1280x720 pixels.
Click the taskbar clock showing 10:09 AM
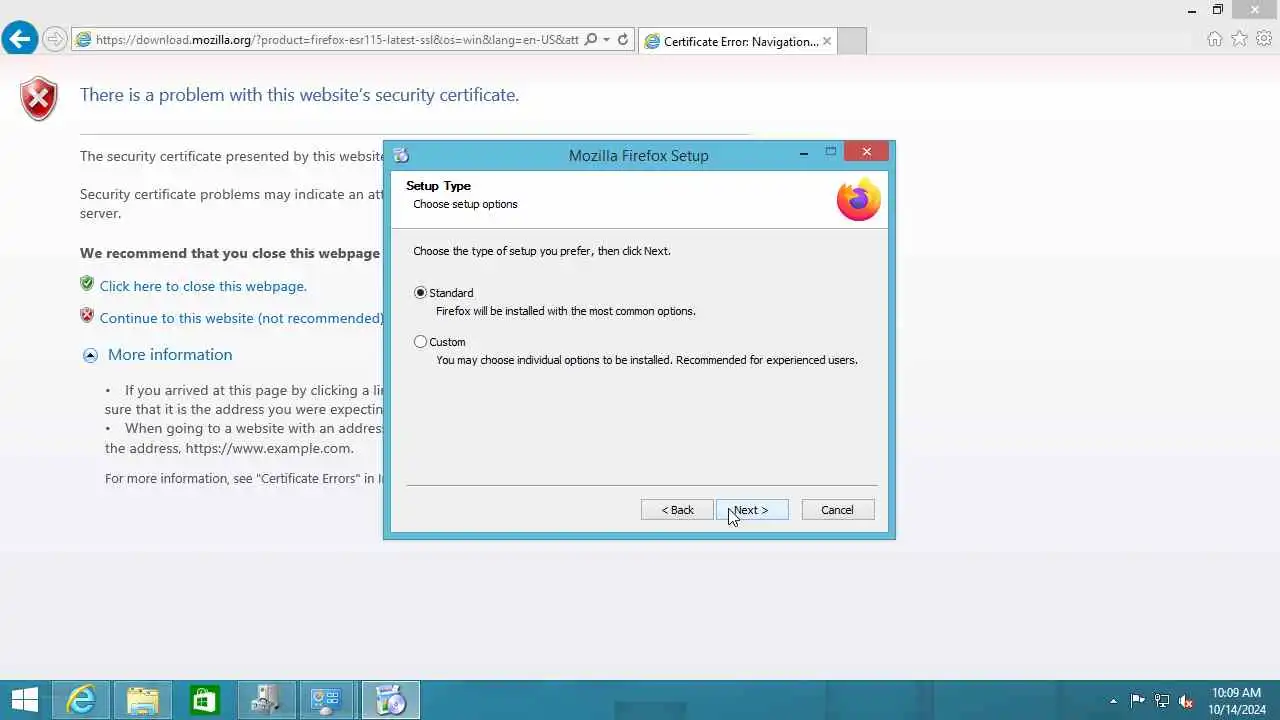click(1237, 701)
